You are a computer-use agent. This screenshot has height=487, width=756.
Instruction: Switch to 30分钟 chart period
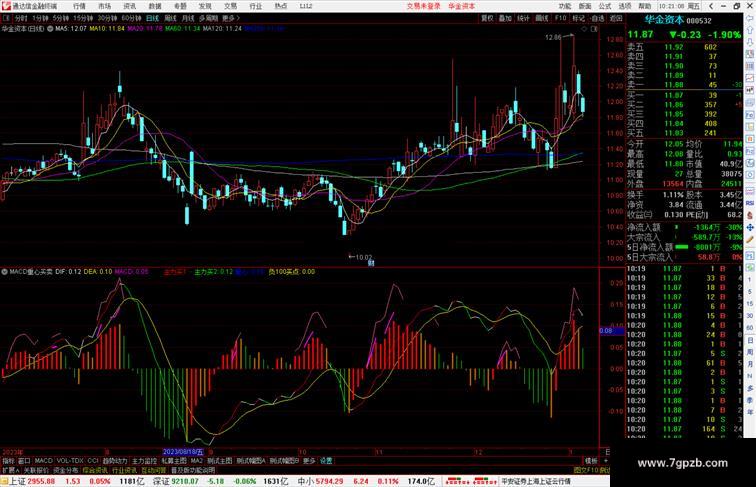tap(107, 18)
